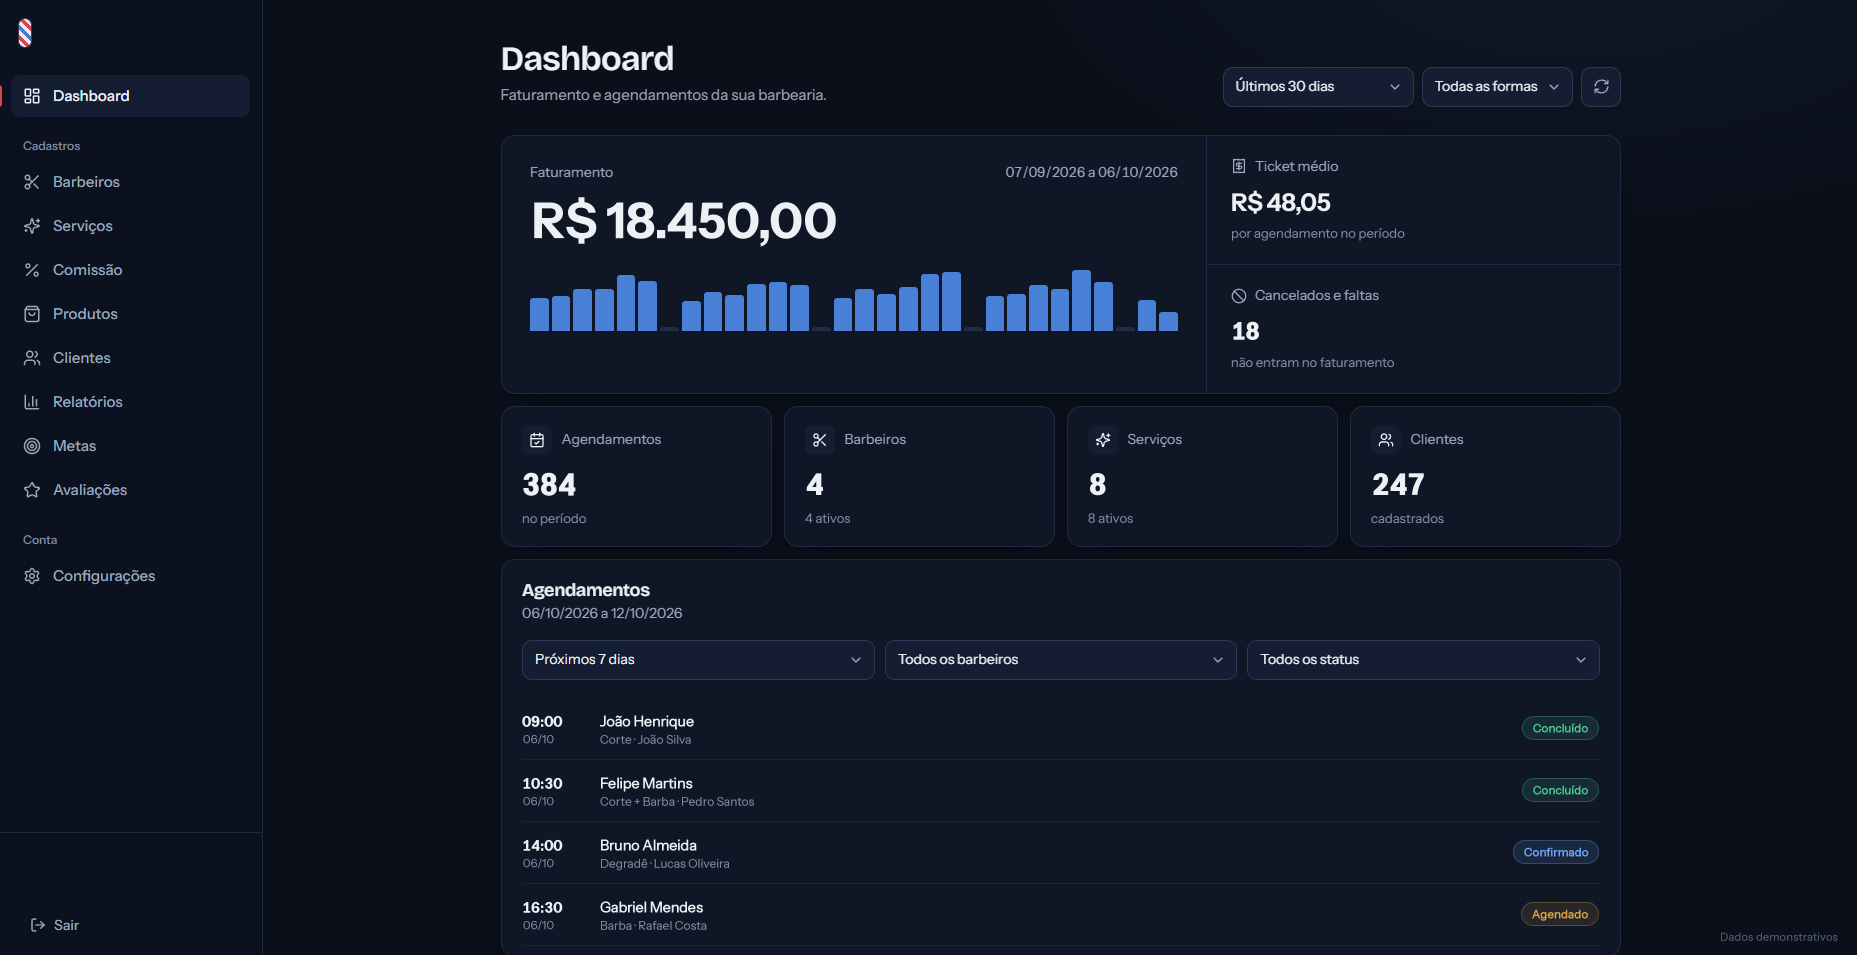Click the Sair logout label
1857x955 pixels.
[x=66, y=925]
